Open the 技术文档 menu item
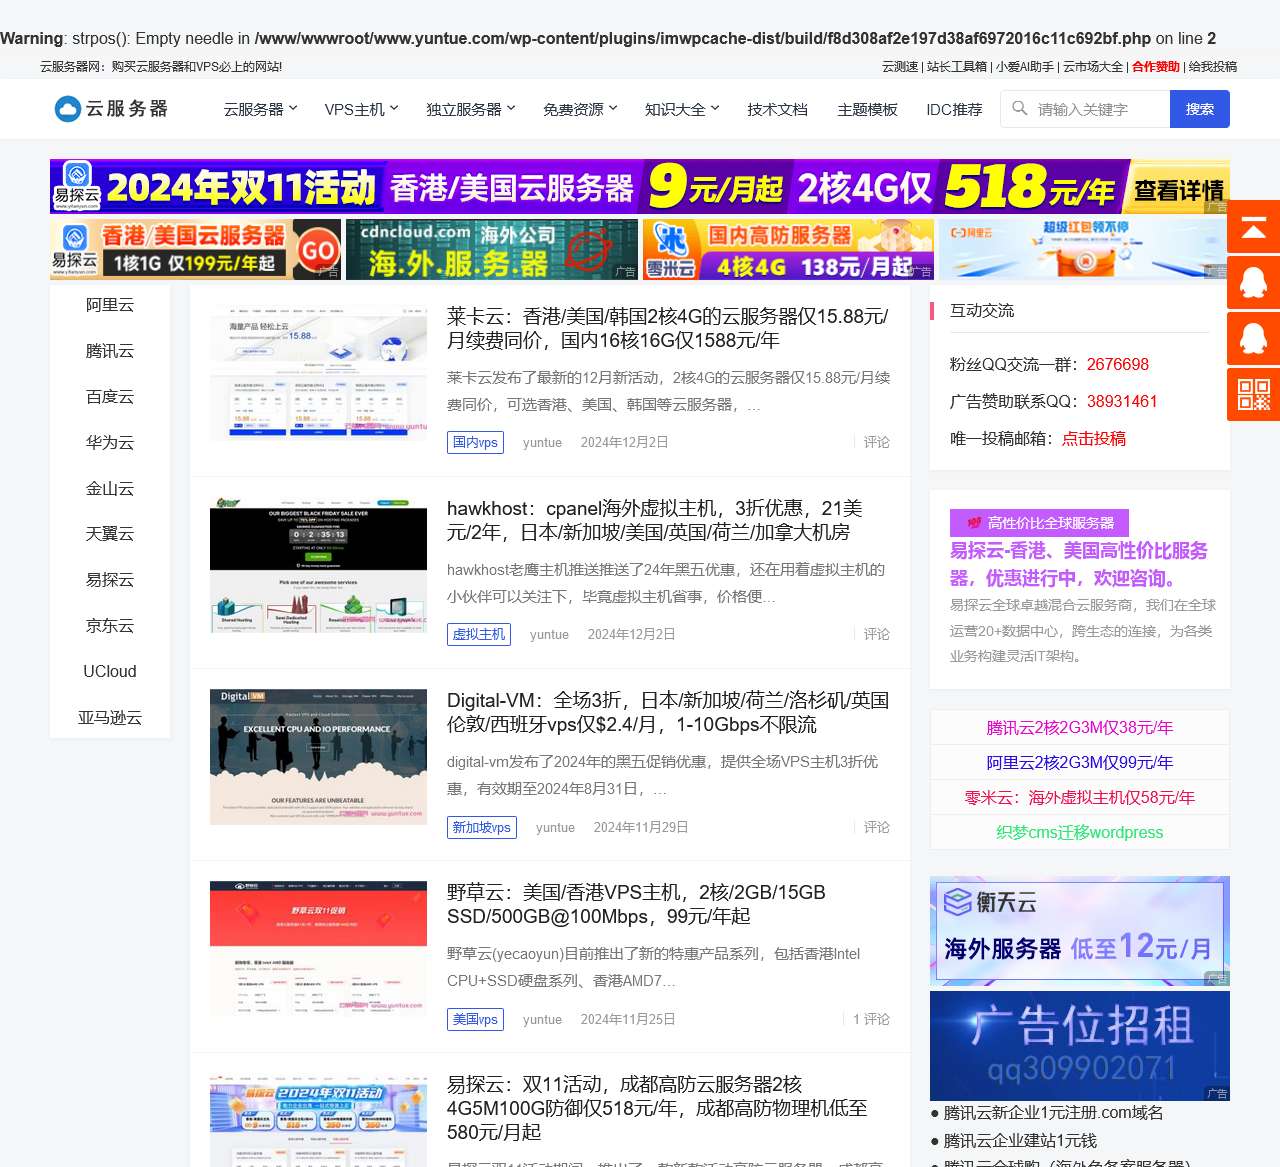 (x=777, y=109)
